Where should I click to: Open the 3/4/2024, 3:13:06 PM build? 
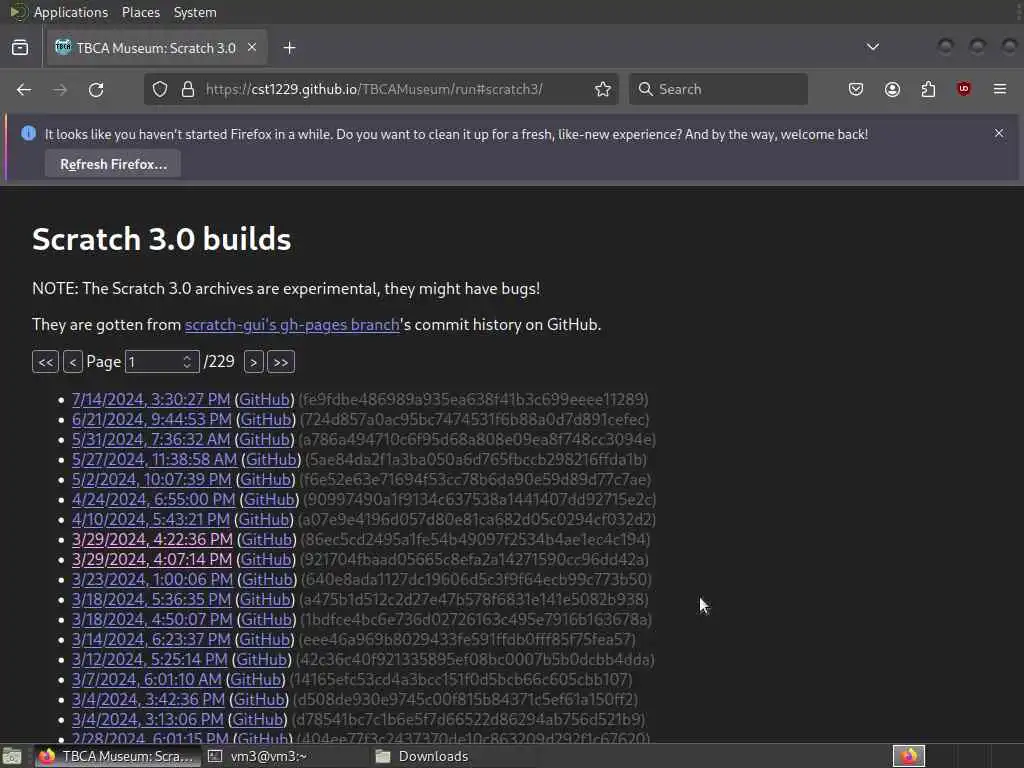pos(148,720)
